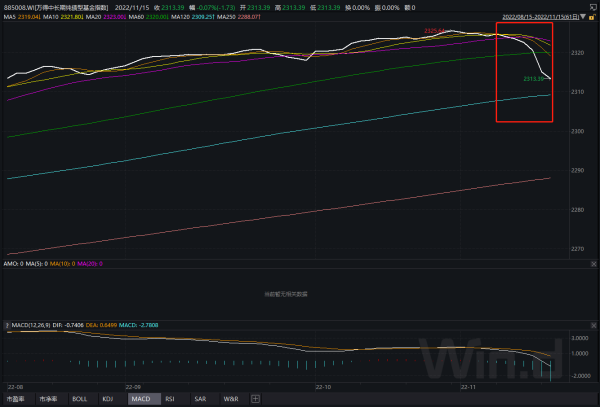Click the plus icon to add indicator
This screenshot has height=407, width=600.
pos(255,398)
